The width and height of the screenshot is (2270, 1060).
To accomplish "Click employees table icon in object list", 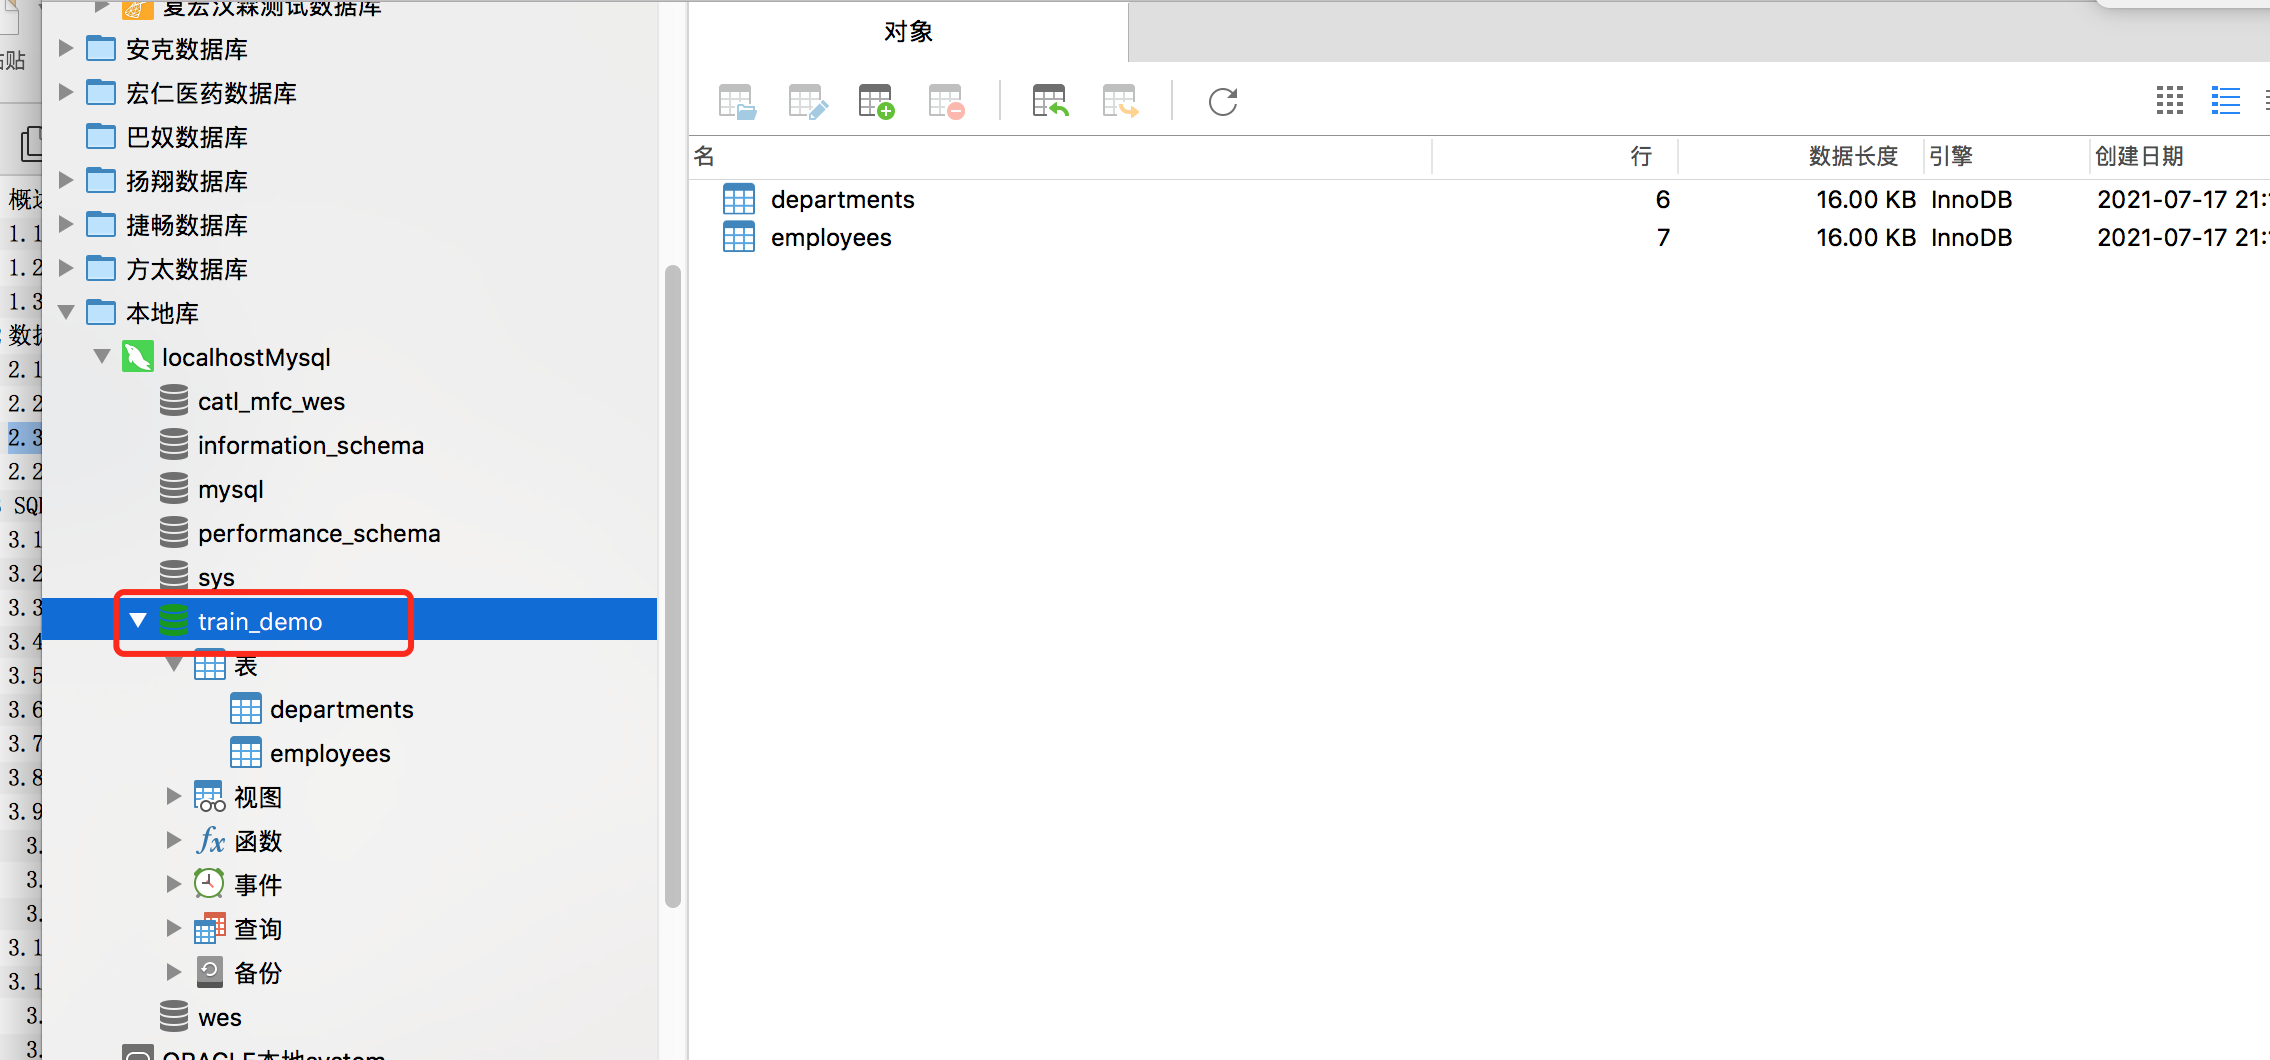I will click(x=739, y=237).
